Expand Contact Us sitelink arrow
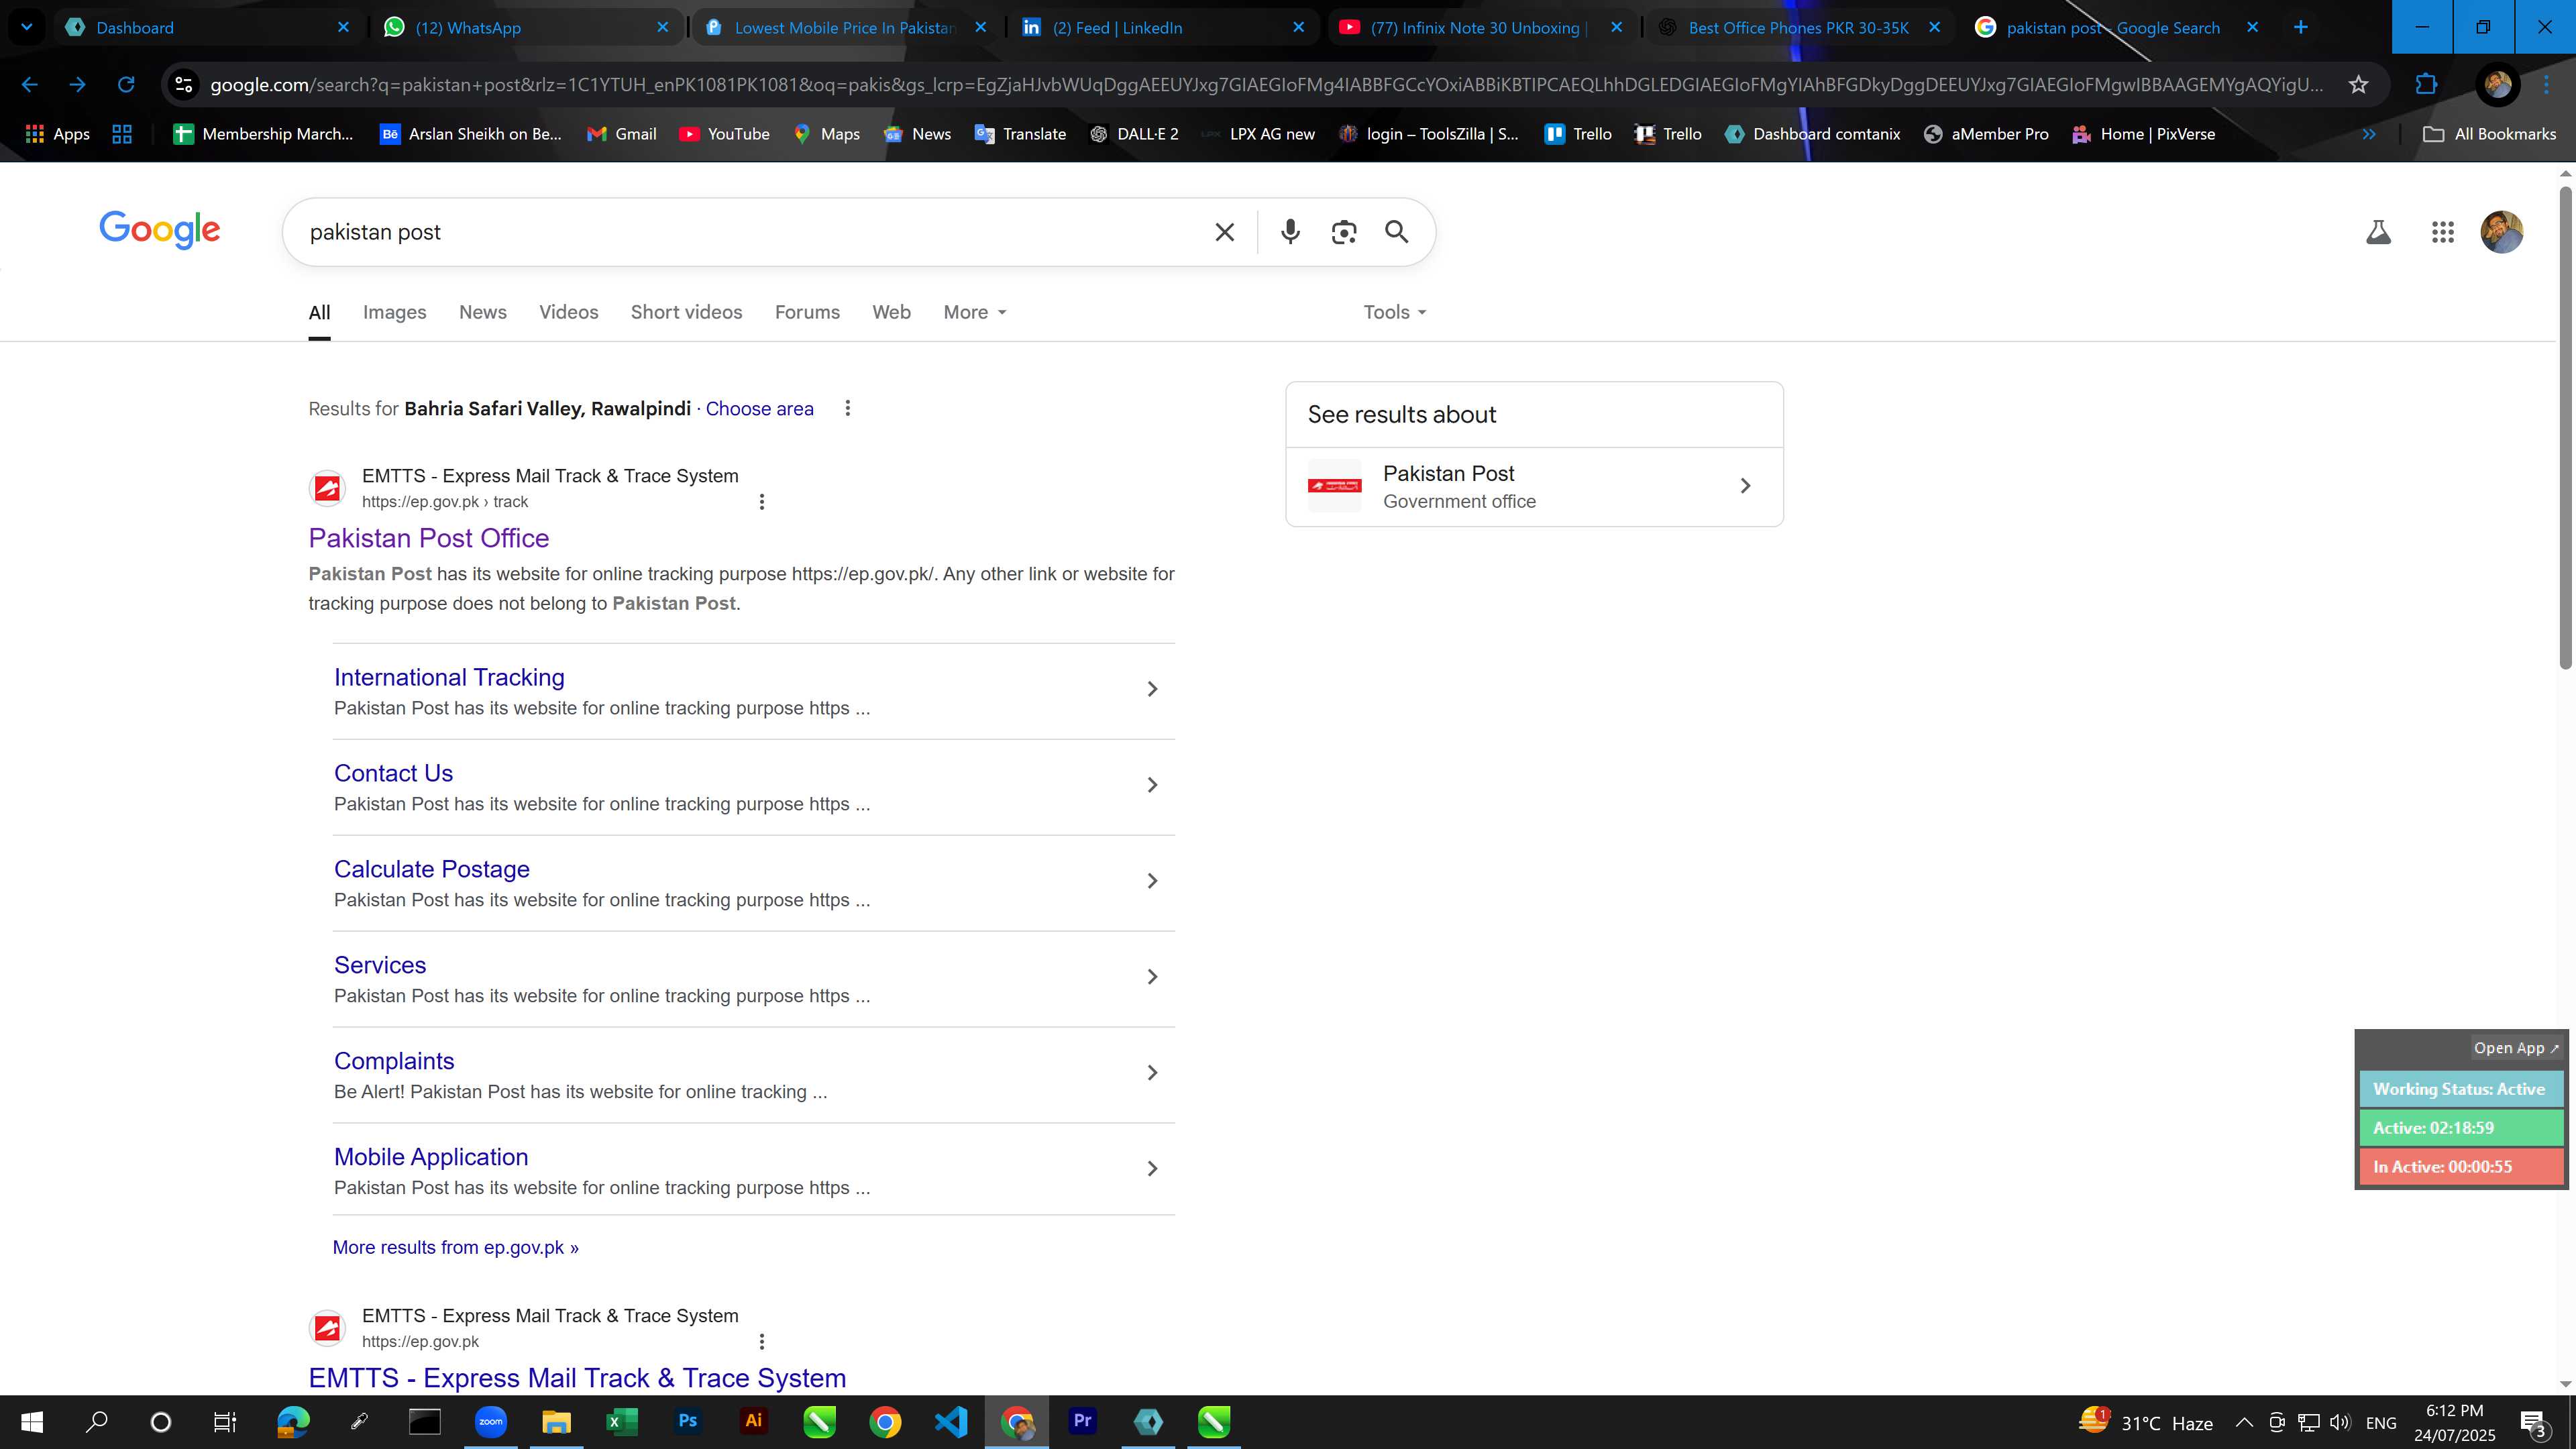Image resolution: width=2576 pixels, height=1449 pixels. pos(1152,785)
